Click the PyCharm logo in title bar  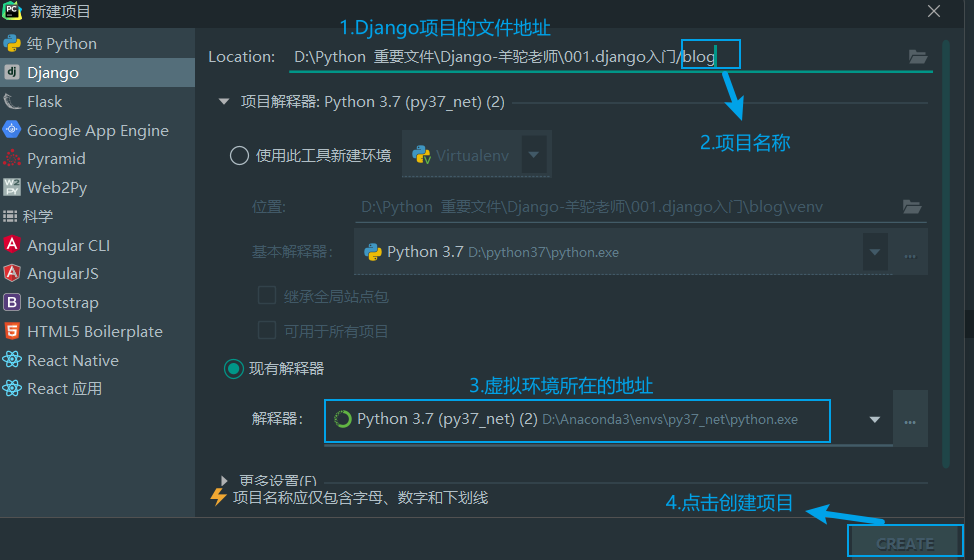pyautogui.click(x=12, y=11)
